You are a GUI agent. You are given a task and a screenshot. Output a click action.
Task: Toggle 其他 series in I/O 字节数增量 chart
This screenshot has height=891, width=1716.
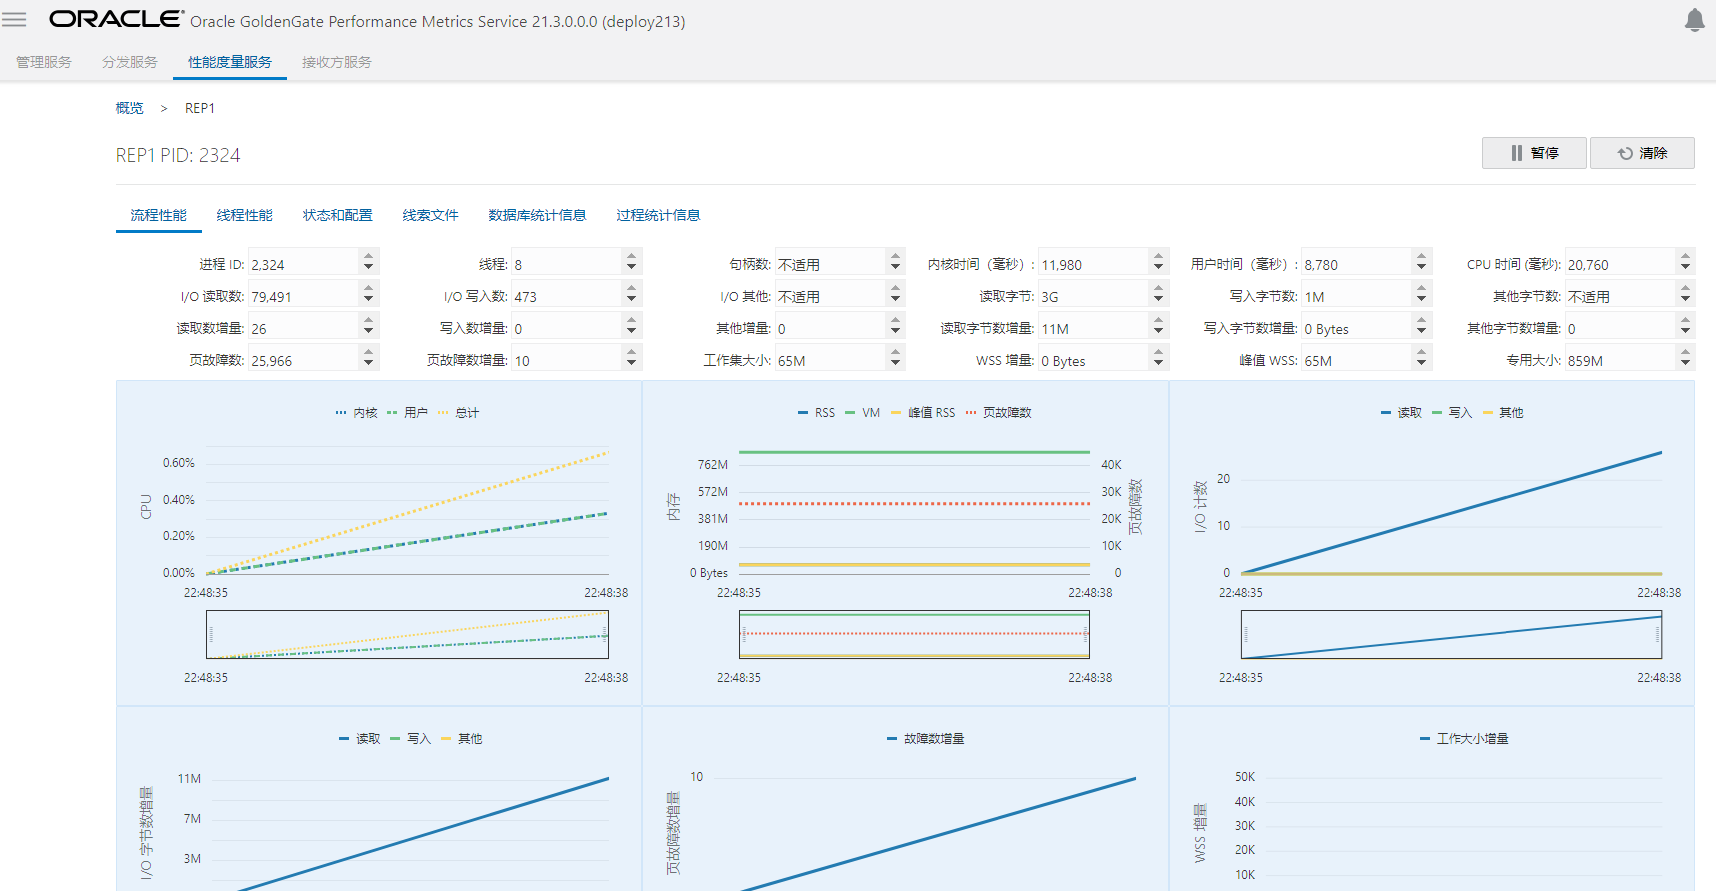(x=461, y=739)
